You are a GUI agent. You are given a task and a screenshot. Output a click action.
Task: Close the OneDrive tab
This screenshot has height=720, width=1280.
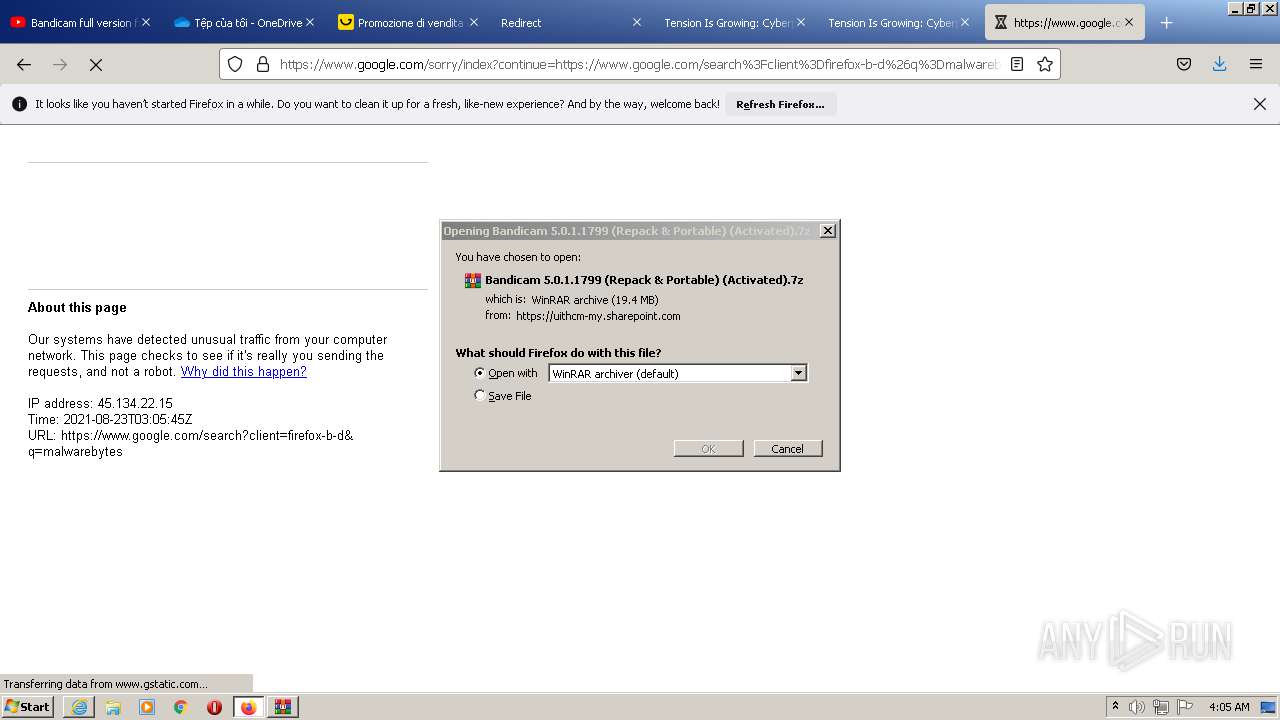(x=310, y=22)
